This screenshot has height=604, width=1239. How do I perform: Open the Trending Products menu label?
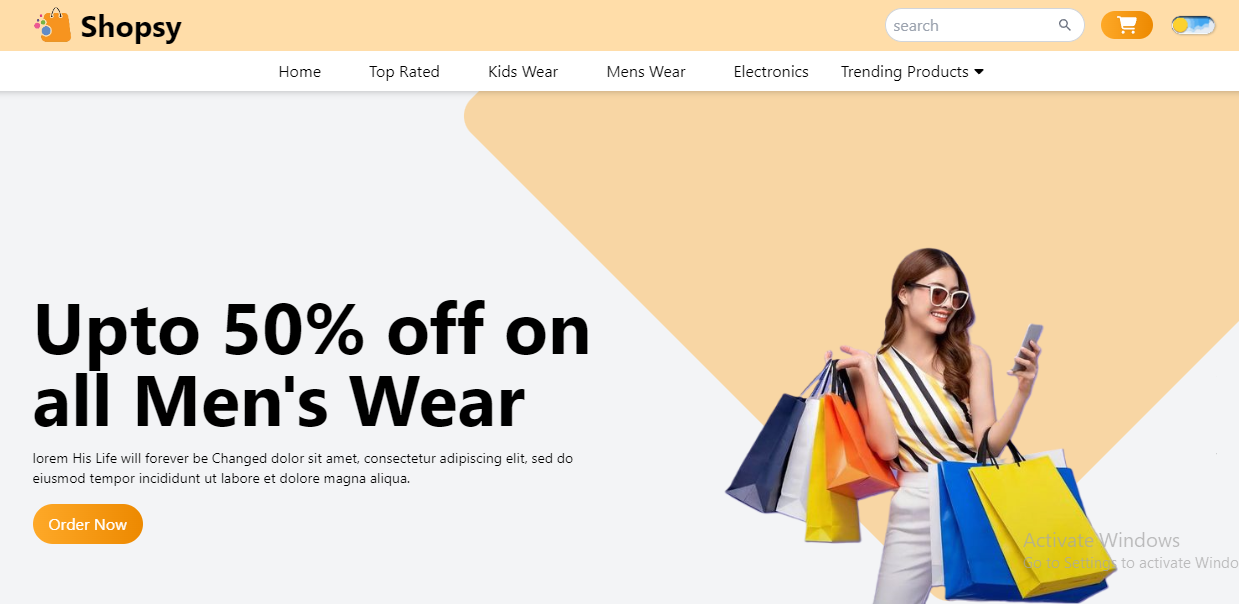[x=904, y=72]
